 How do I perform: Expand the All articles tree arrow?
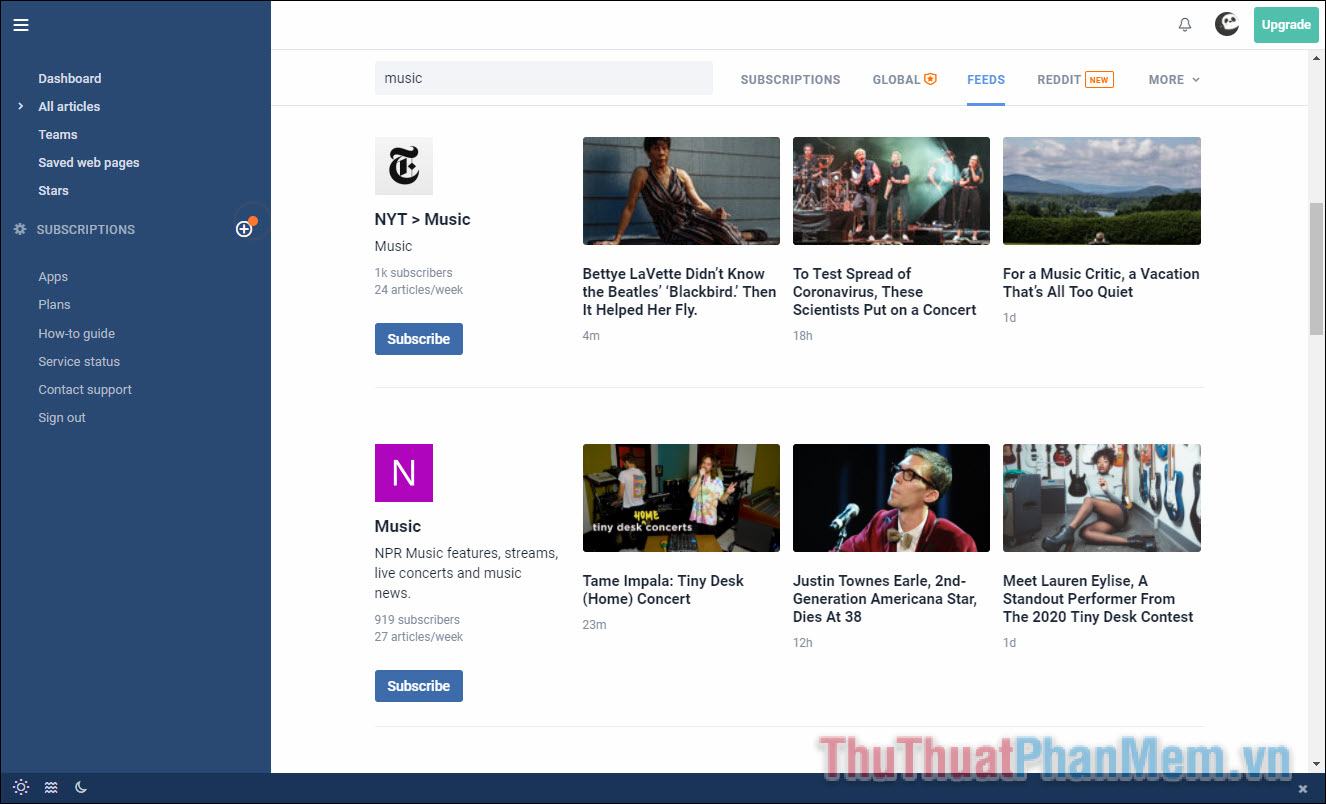(21, 106)
